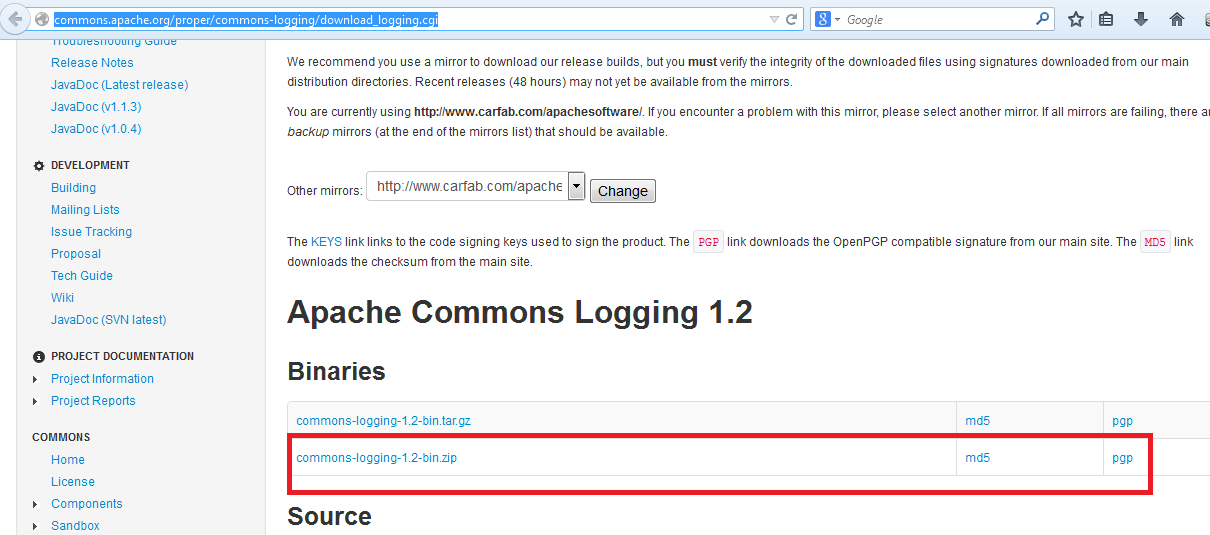The image size is (1210, 535).
Task: Expand the Project Reports arrow
Action: [36, 402]
